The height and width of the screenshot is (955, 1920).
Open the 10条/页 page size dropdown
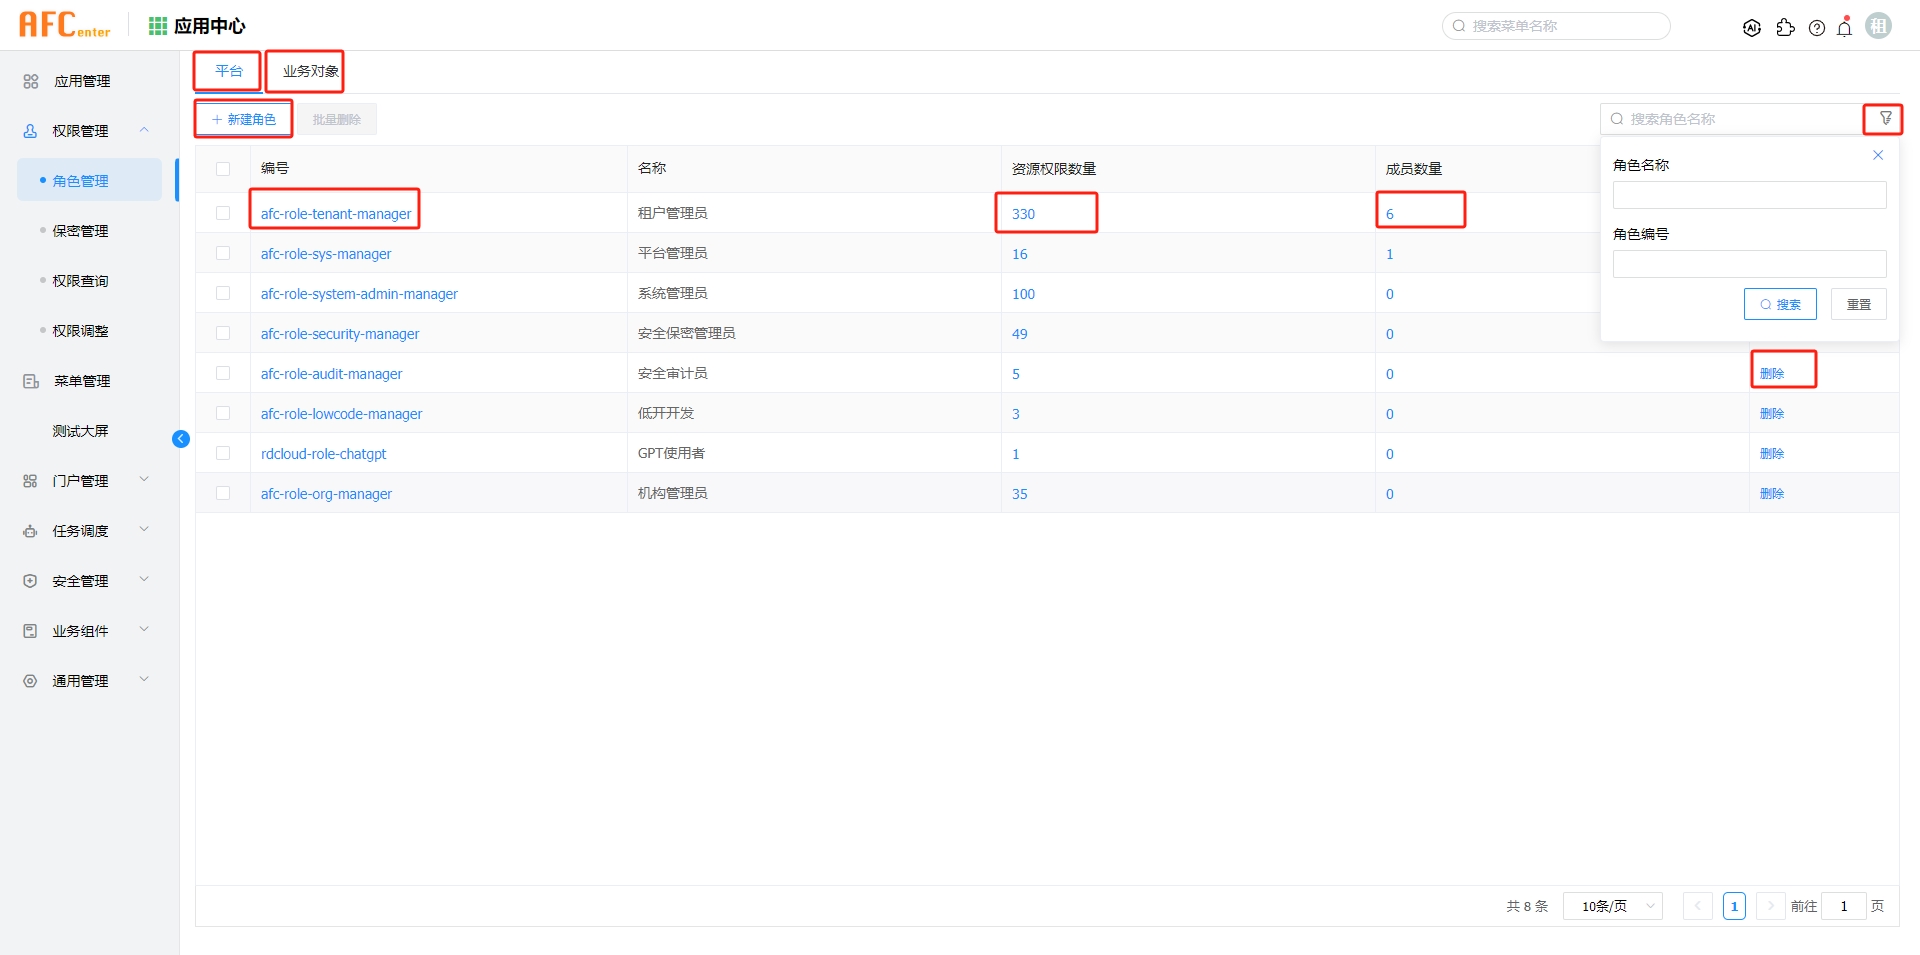tap(1612, 906)
